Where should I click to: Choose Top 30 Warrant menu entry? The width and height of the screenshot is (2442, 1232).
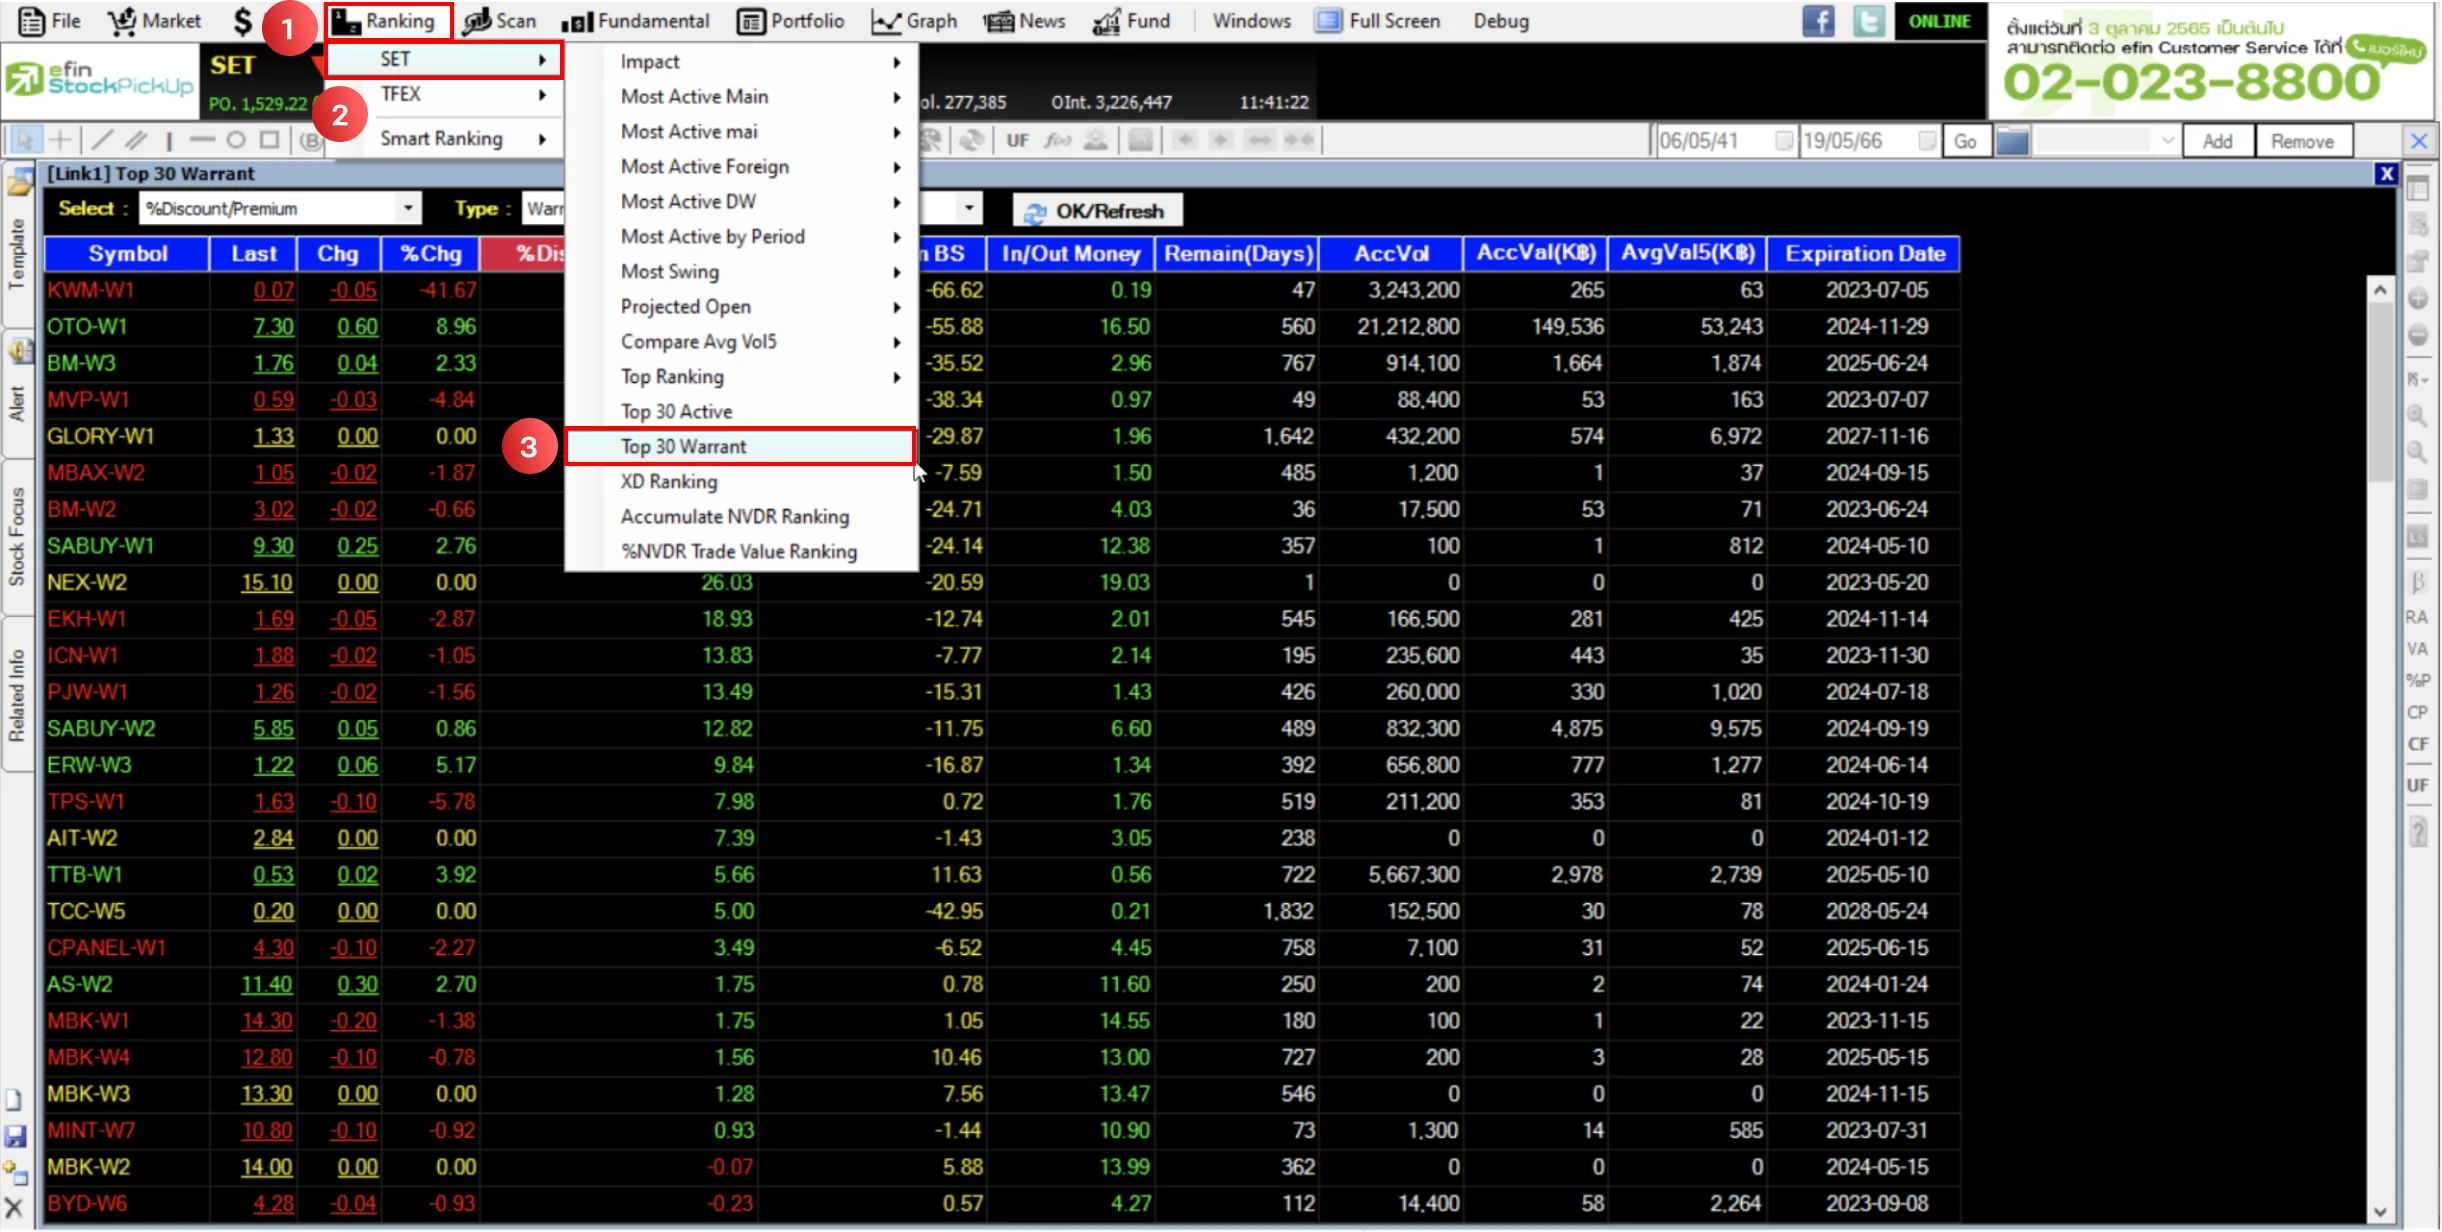[x=740, y=446]
